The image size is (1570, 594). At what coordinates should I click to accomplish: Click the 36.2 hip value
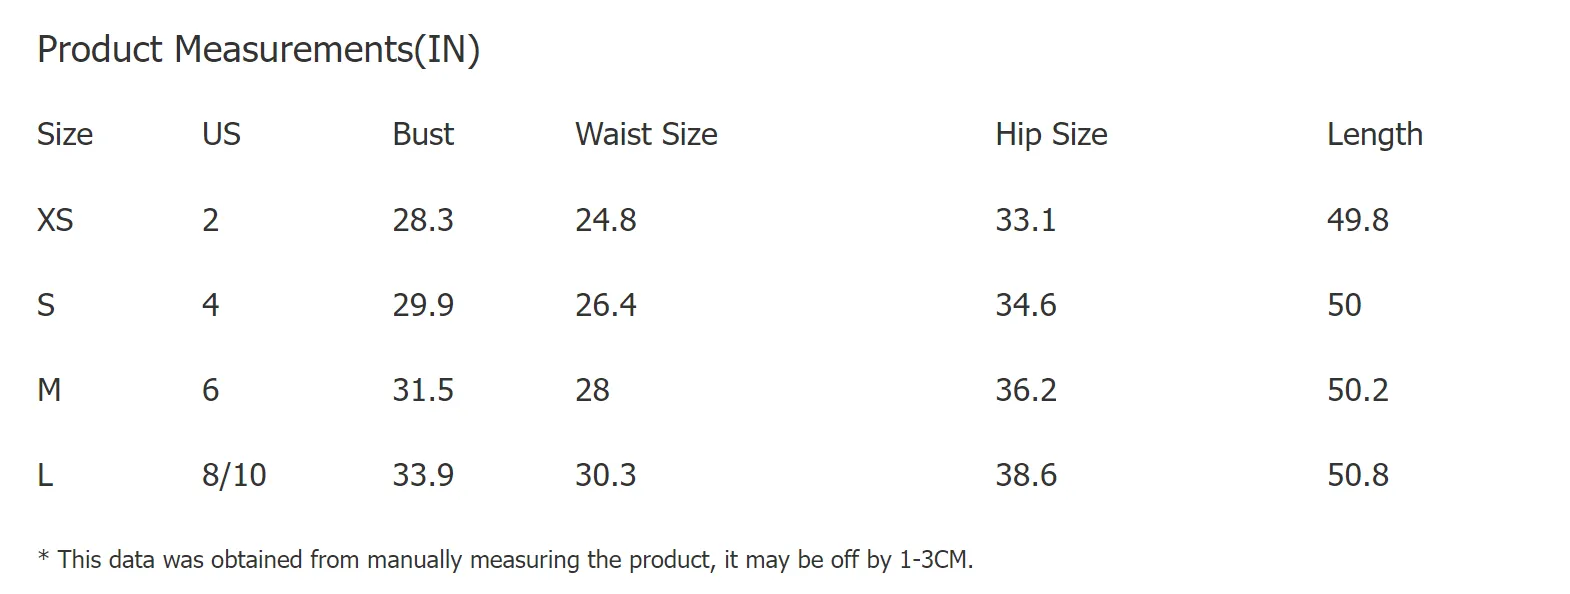(x=1026, y=390)
